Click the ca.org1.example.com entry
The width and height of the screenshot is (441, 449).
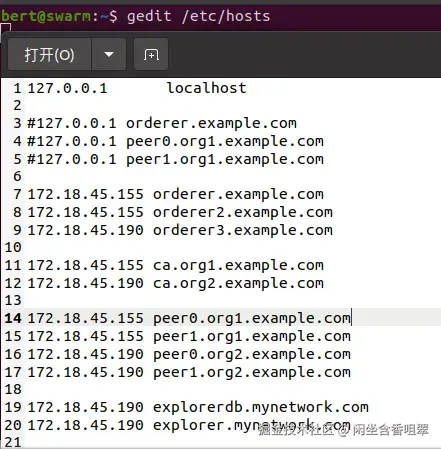[x=238, y=266]
